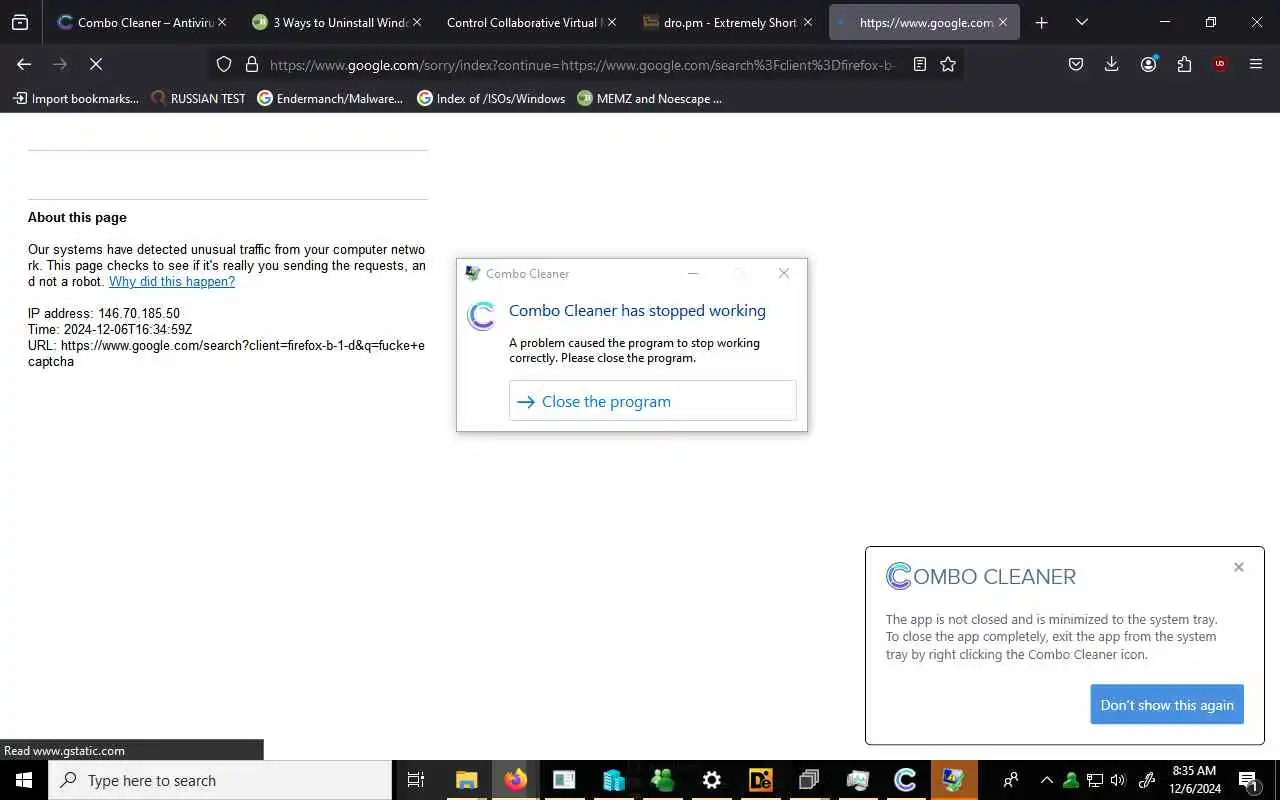Image resolution: width=1280 pixels, height=800 pixels.
Task: Expand the list all tabs chevron
Action: coord(1082,22)
